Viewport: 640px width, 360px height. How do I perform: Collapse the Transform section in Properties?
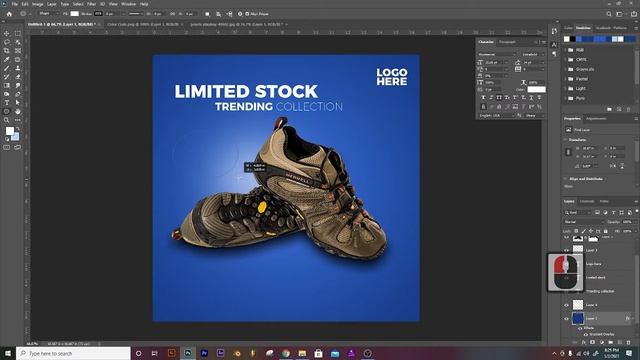566,140
